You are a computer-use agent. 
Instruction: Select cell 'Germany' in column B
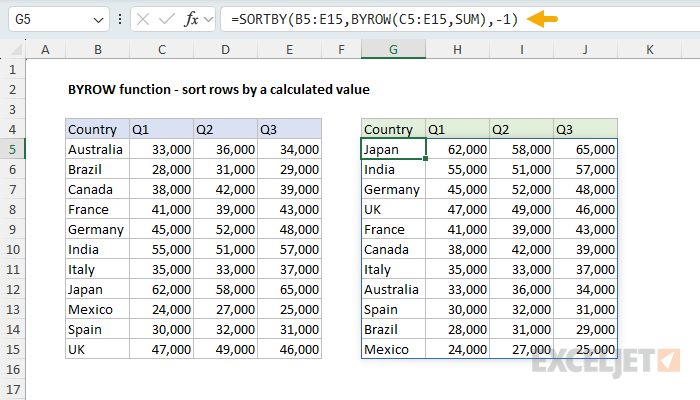tap(97, 229)
